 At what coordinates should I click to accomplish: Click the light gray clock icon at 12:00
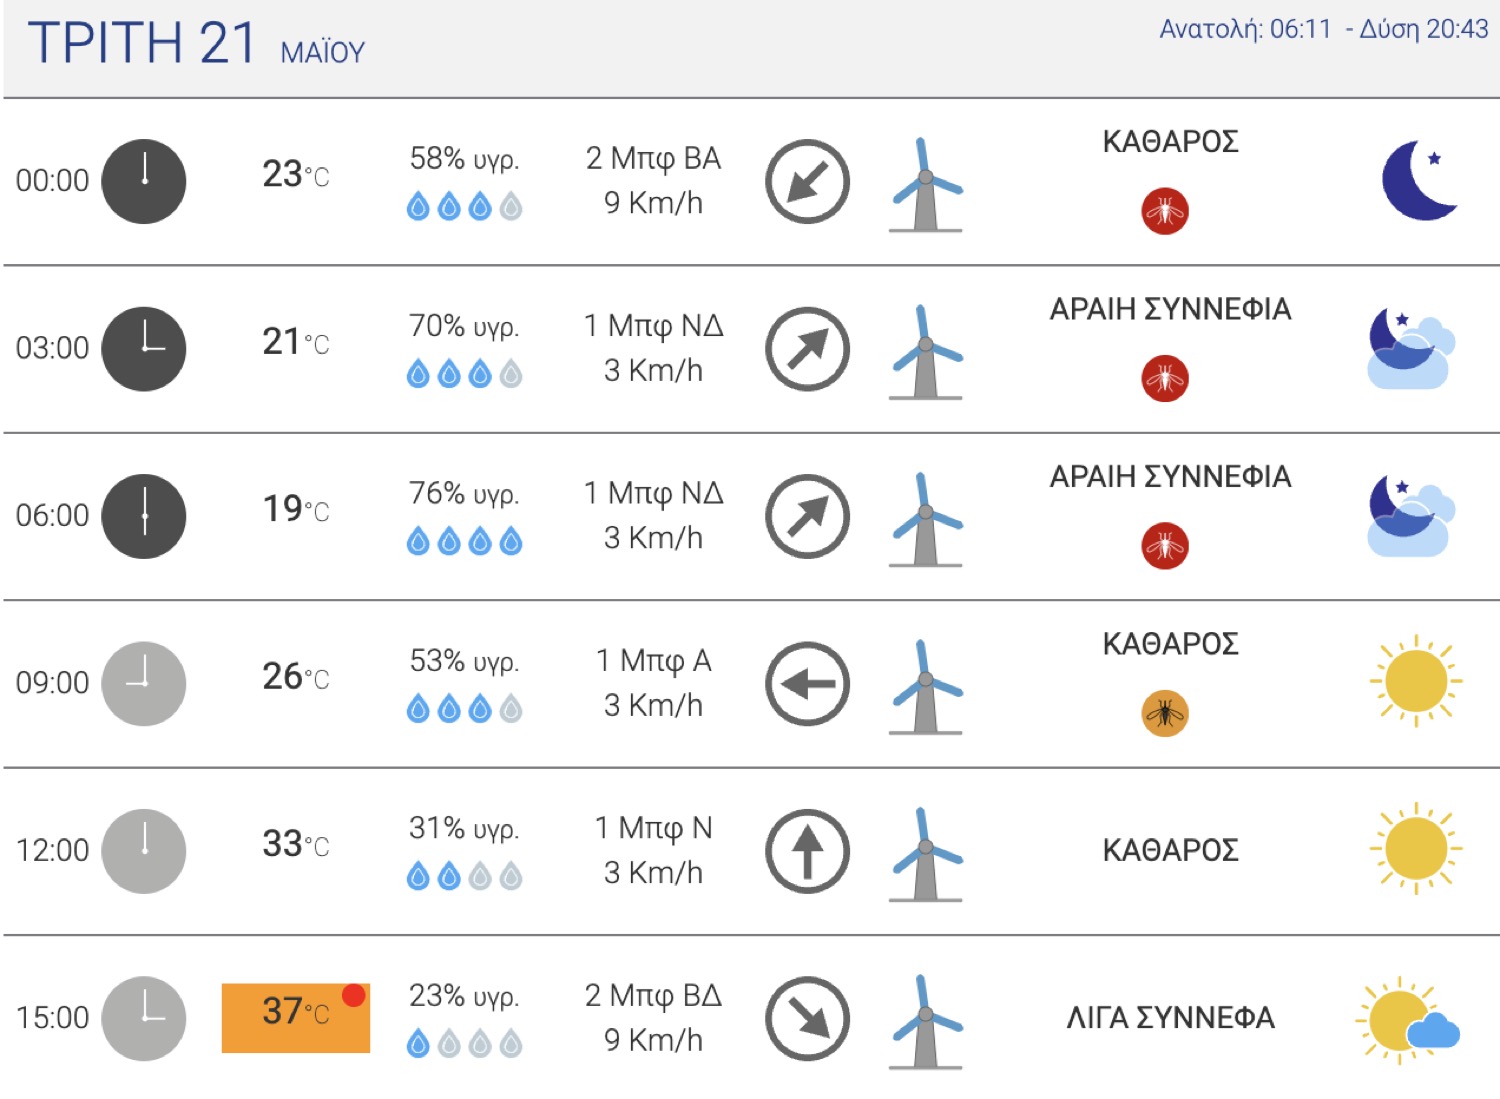[x=144, y=851]
